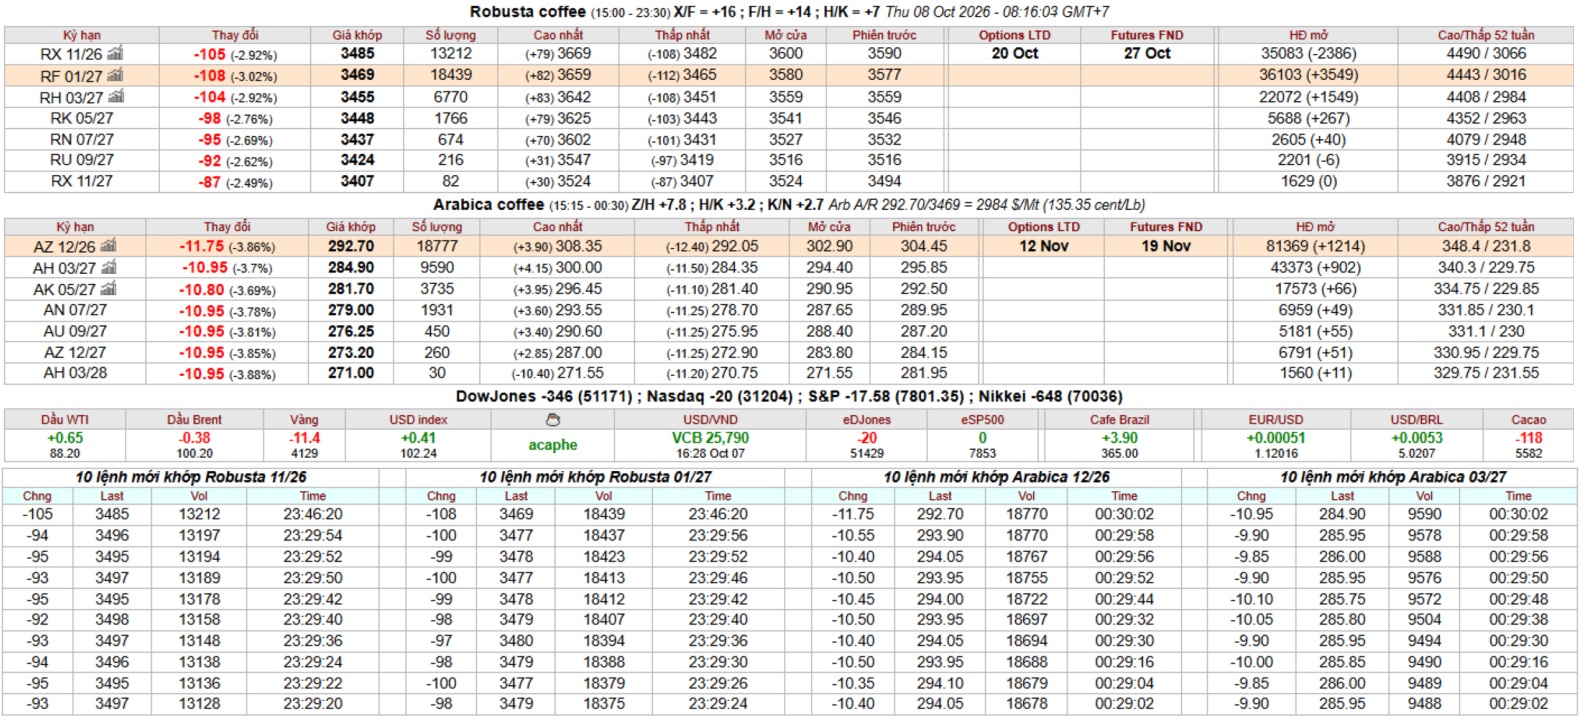The width and height of the screenshot is (1579, 717).
Task: Click the USD index header cell
Action: (x=418, y=420)
